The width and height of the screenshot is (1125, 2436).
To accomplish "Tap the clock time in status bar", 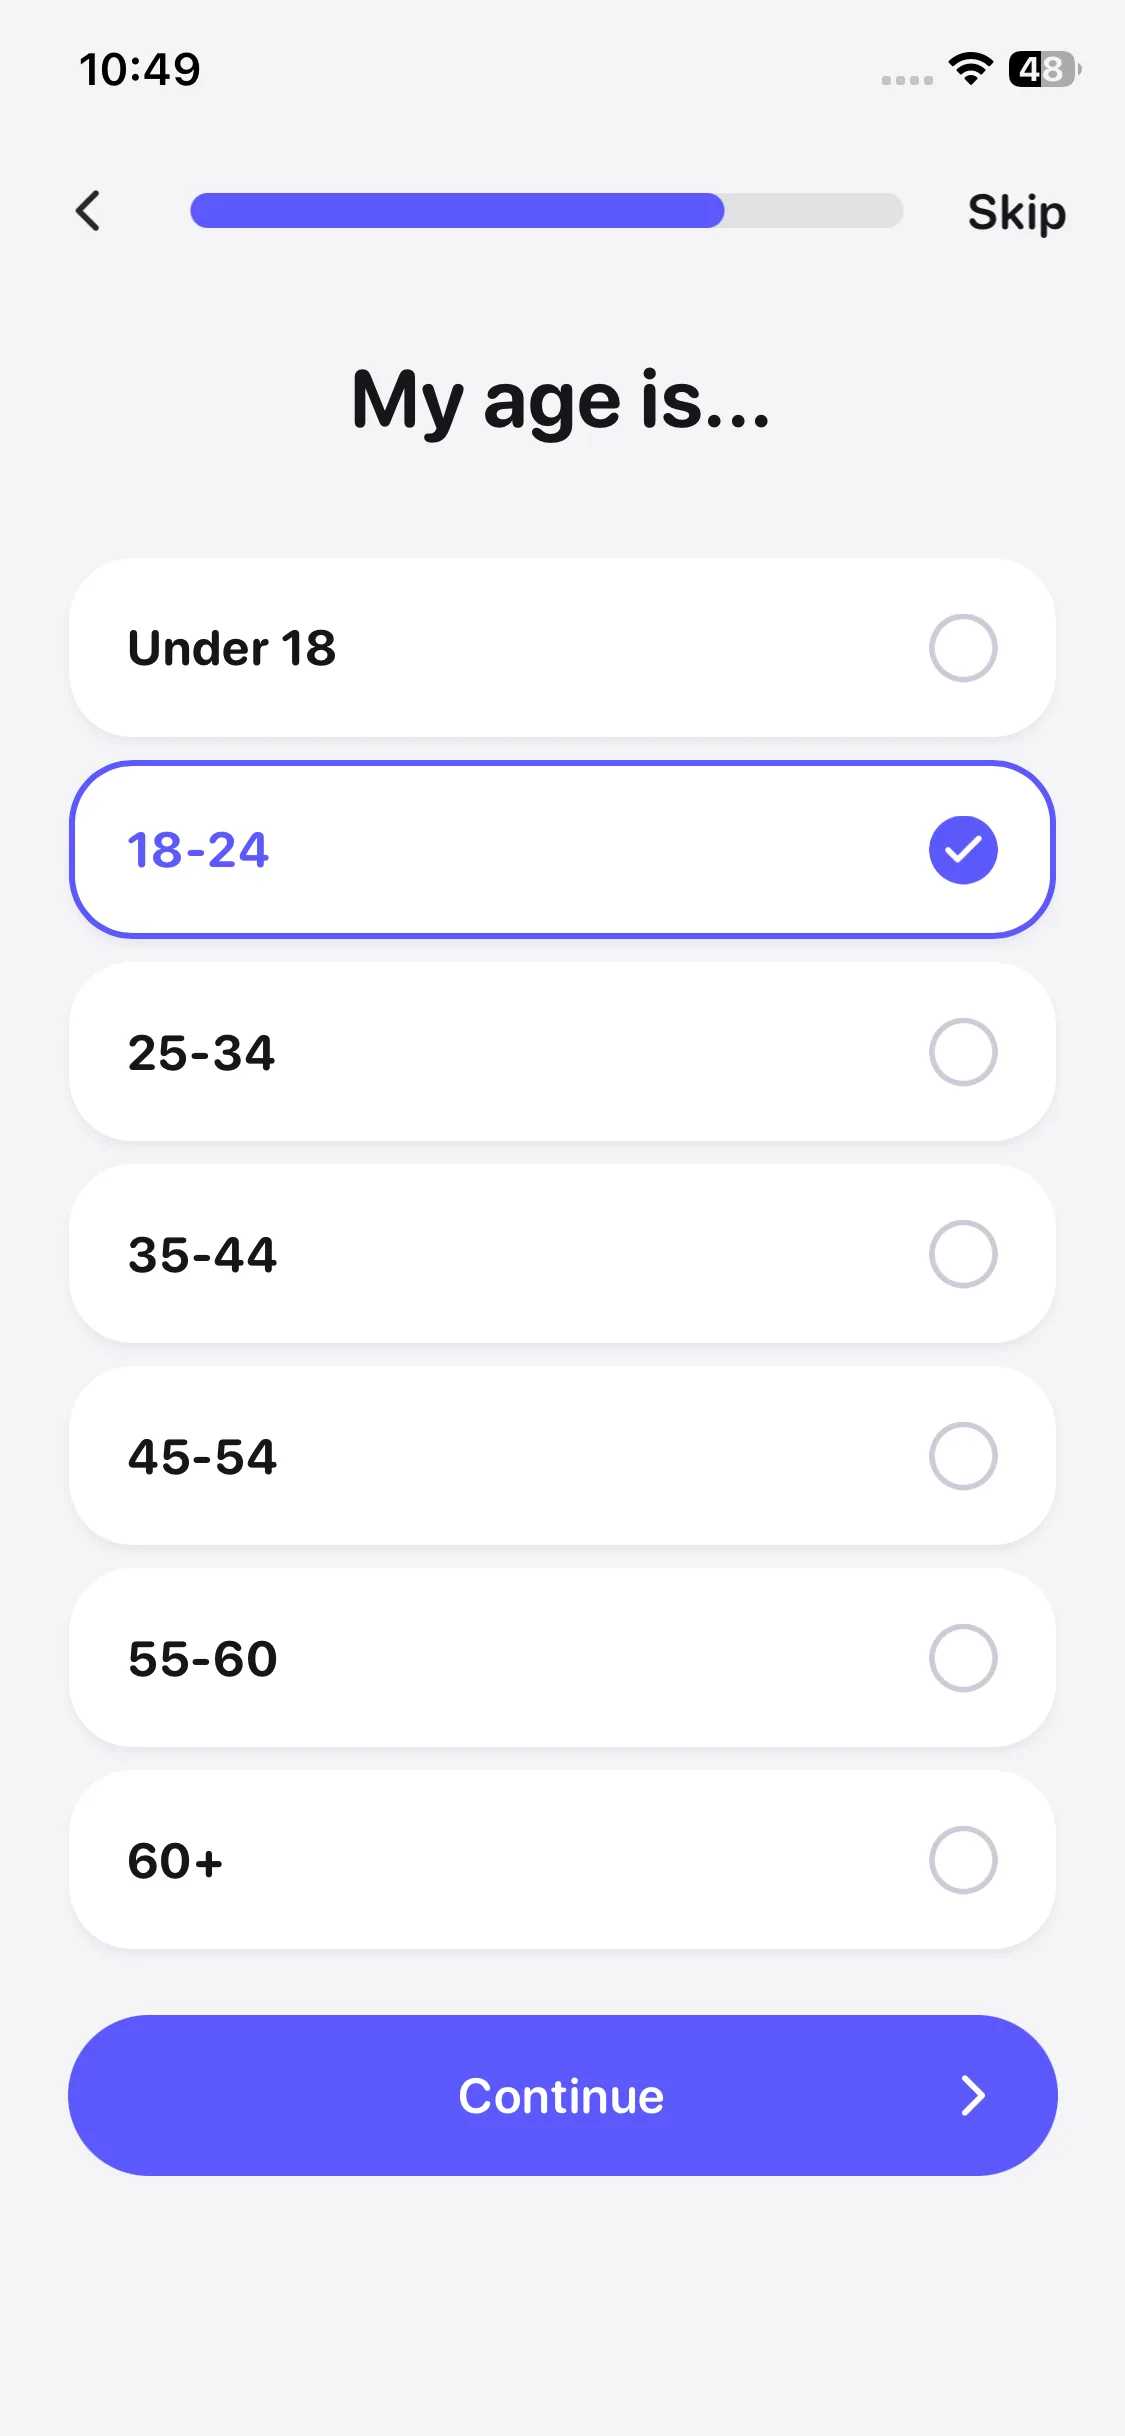I will (140, 69).
